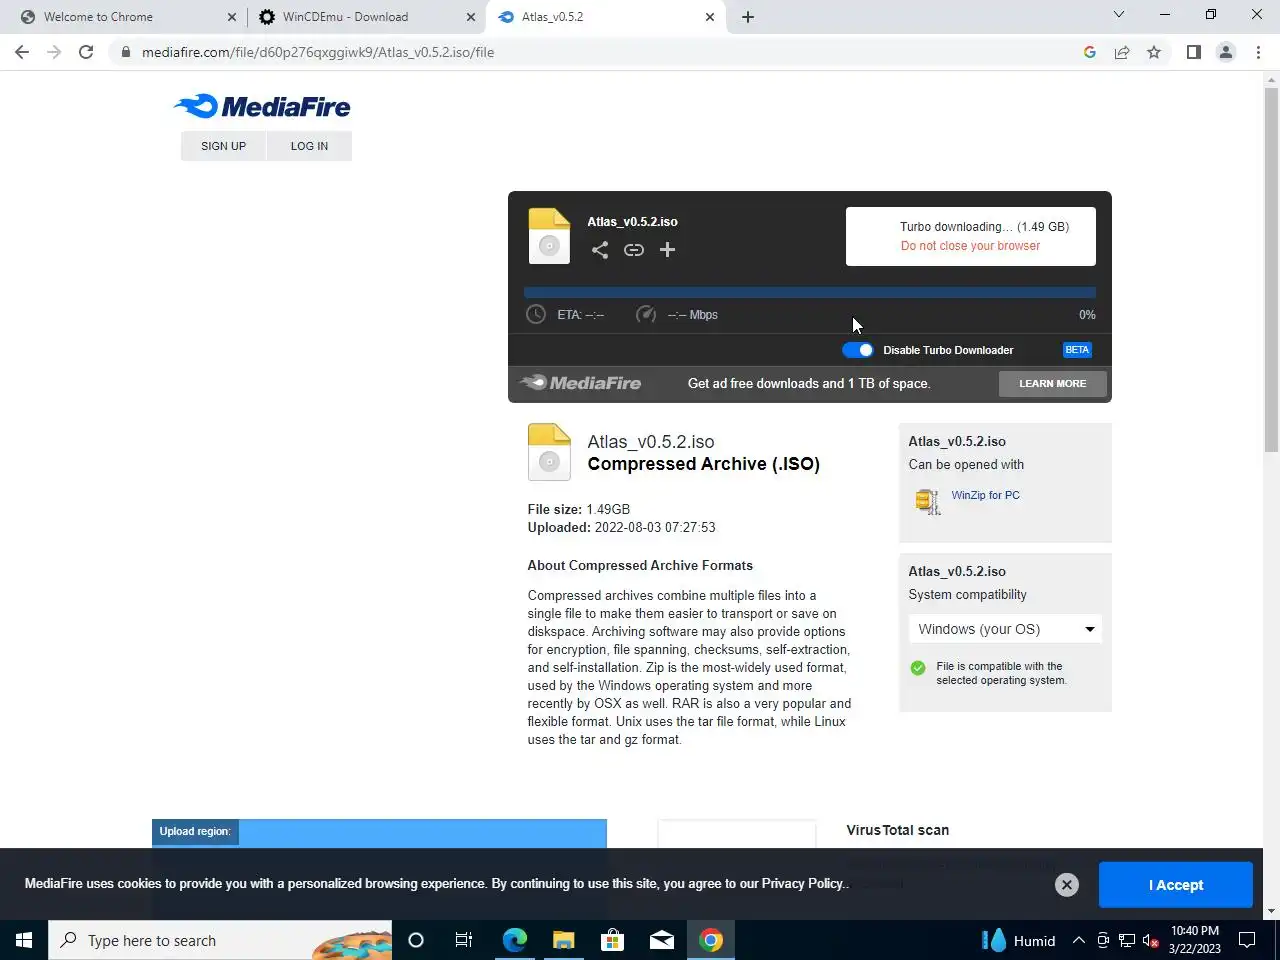
Task: Click the speed gauge Mbps icon
Action: tap(646, 315)
